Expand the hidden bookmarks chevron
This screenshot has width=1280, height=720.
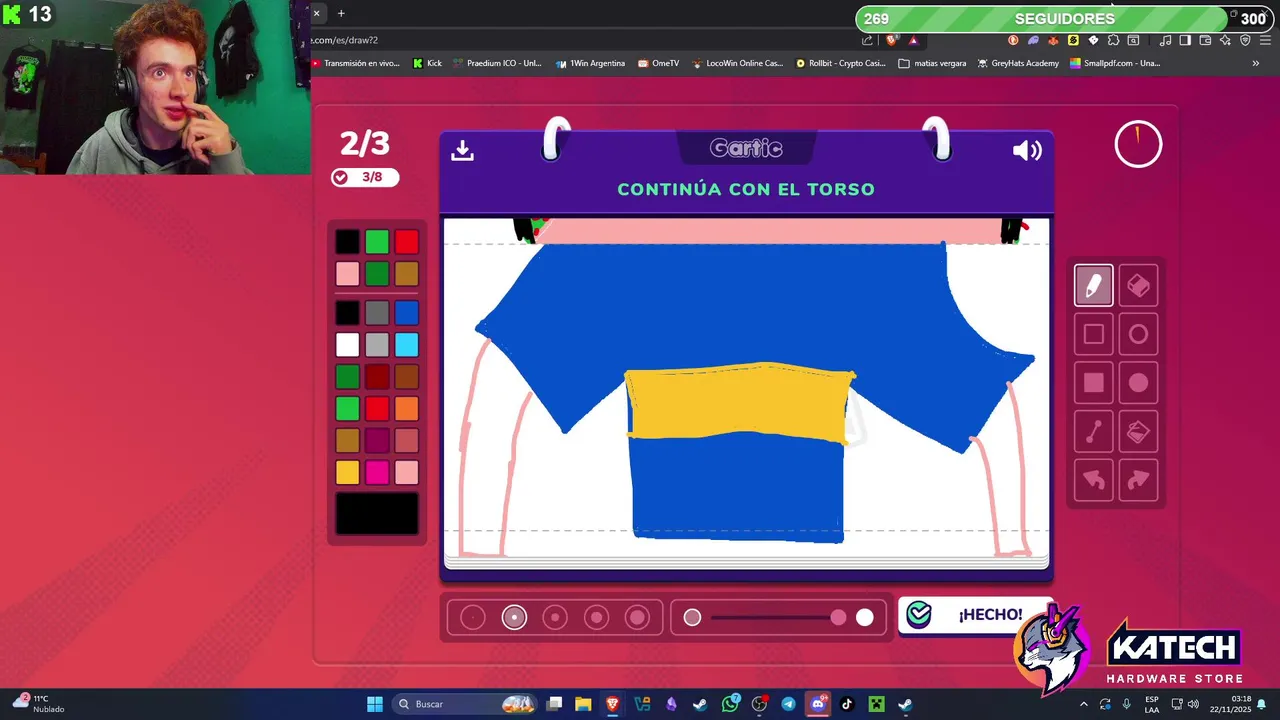[x=1255, y=63]
